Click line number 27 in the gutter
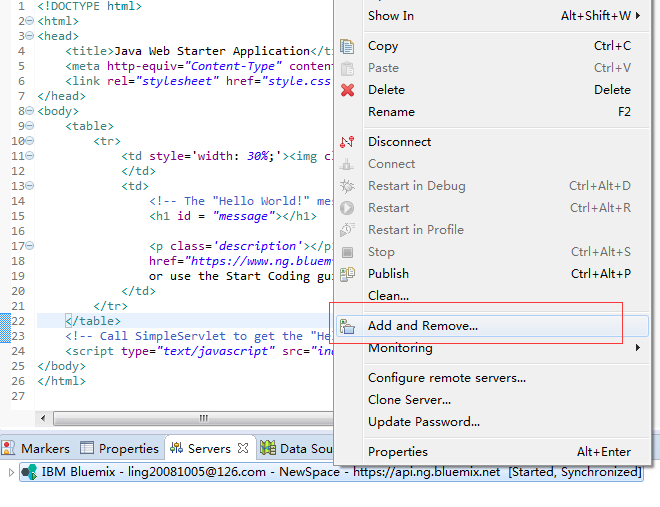The image size is (660, 507). 18,396
